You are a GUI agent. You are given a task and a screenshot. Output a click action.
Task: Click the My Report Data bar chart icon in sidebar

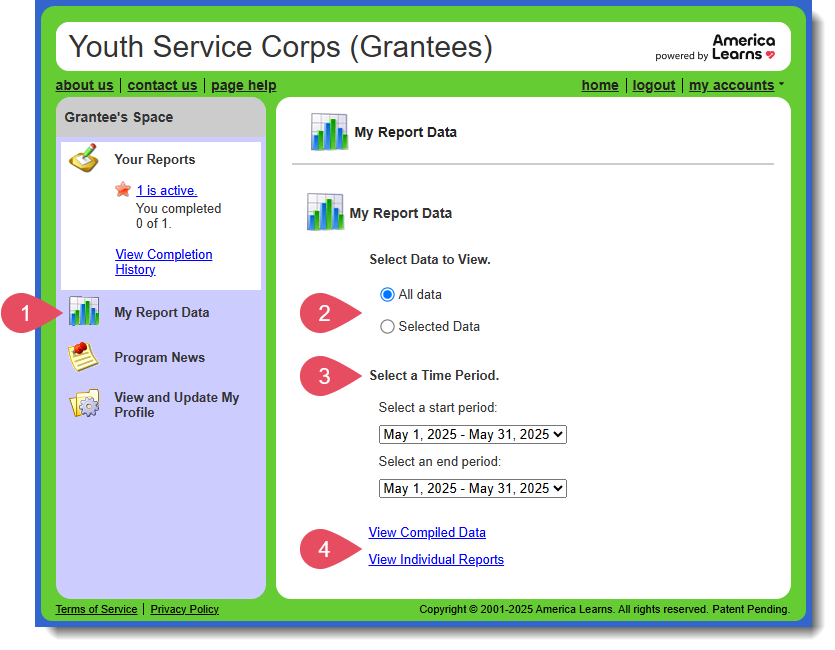[x=84, y=311]
